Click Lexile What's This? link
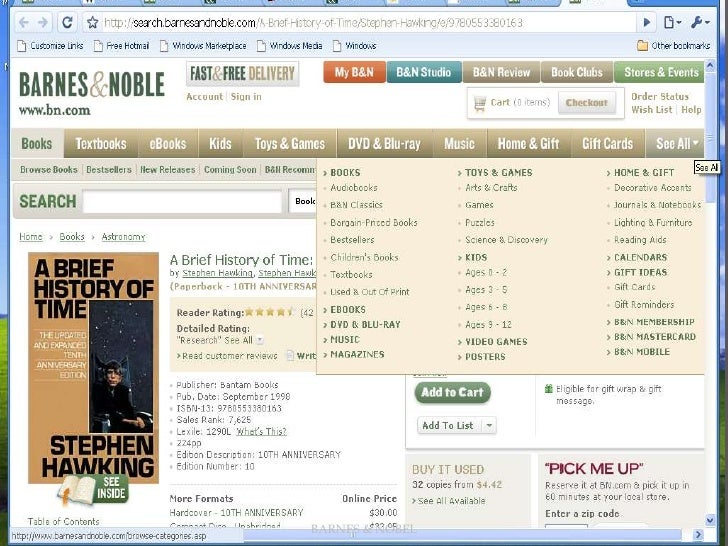The image size is (728, 546). pyautogui.click(x=261, y=431)
